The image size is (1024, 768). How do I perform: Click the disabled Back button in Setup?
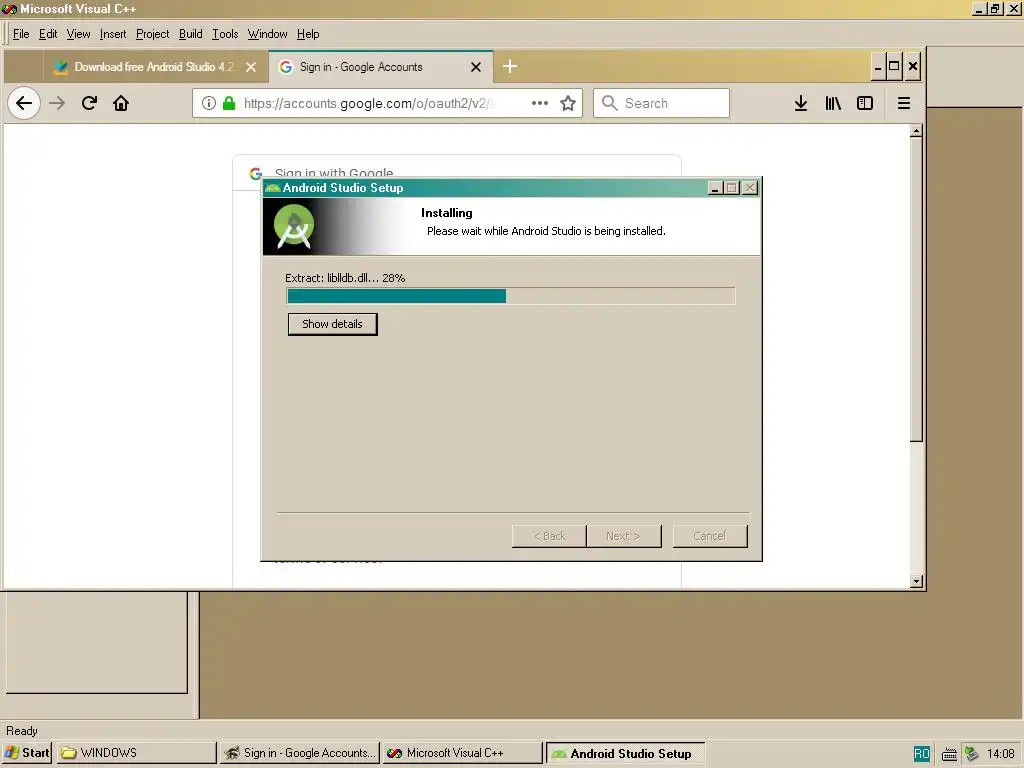pyautogui.click(x=549, y=536)
